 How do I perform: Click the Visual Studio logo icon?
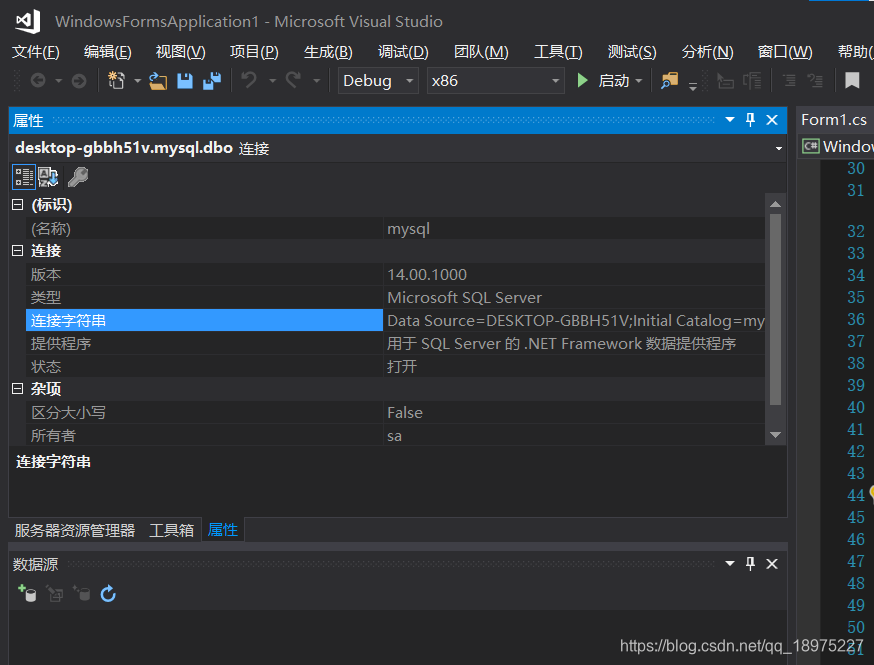[x=28, y=21]
